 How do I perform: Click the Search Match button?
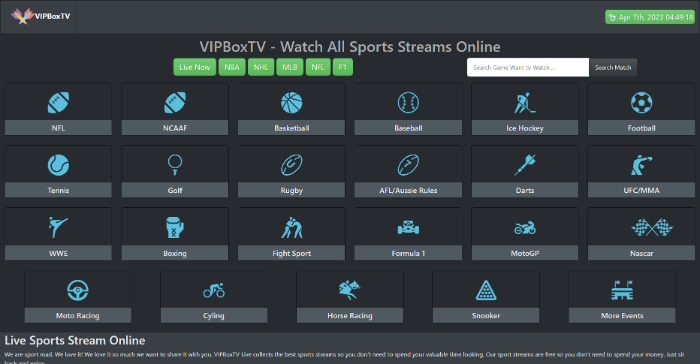click(x=613, y=67)
